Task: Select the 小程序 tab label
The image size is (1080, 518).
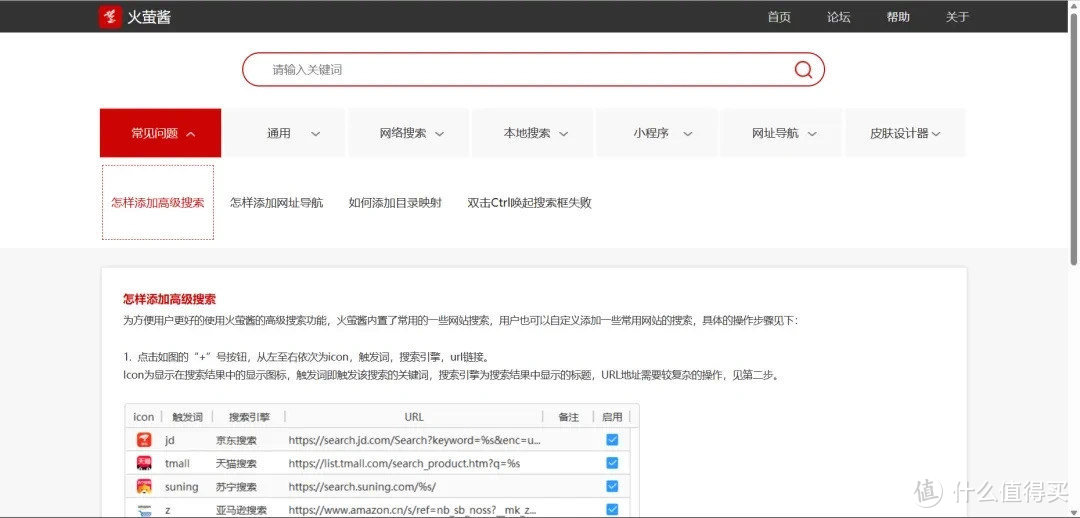Action: [651, 134]
